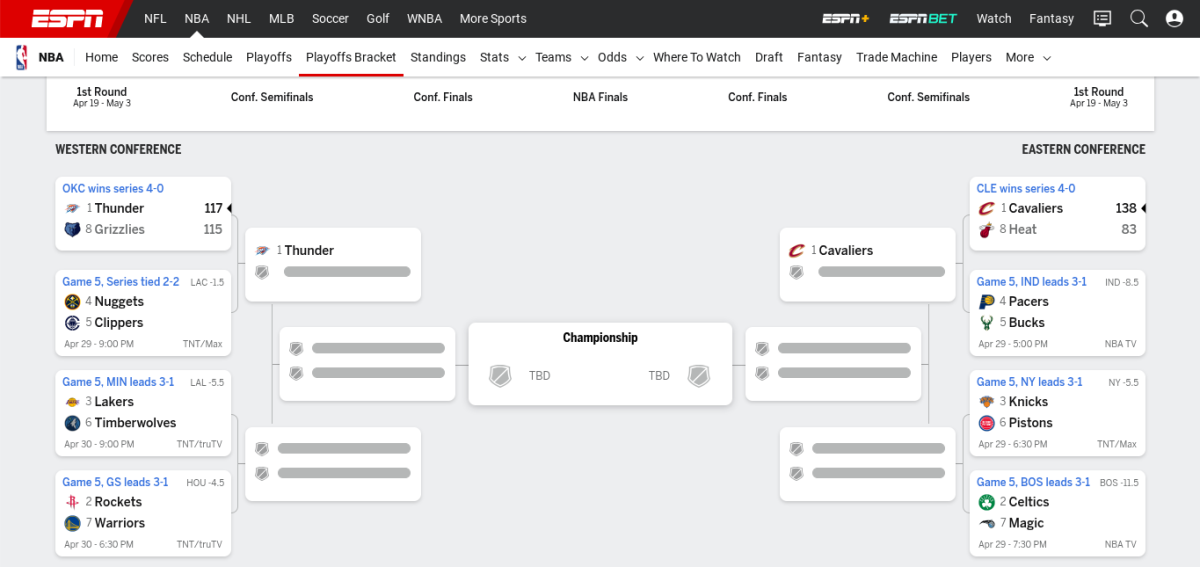1200x567 pixels.
Task: Open the Fantasy link in top header
Action: (1051, 18)
